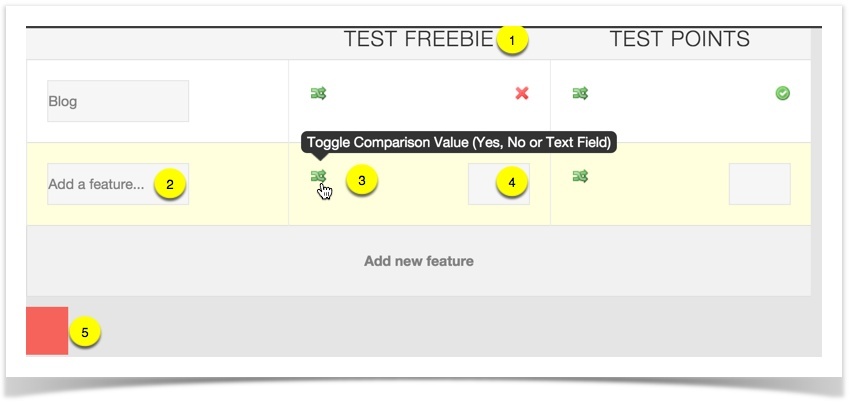Click yellow marker number 3

(x=361, y=181)
